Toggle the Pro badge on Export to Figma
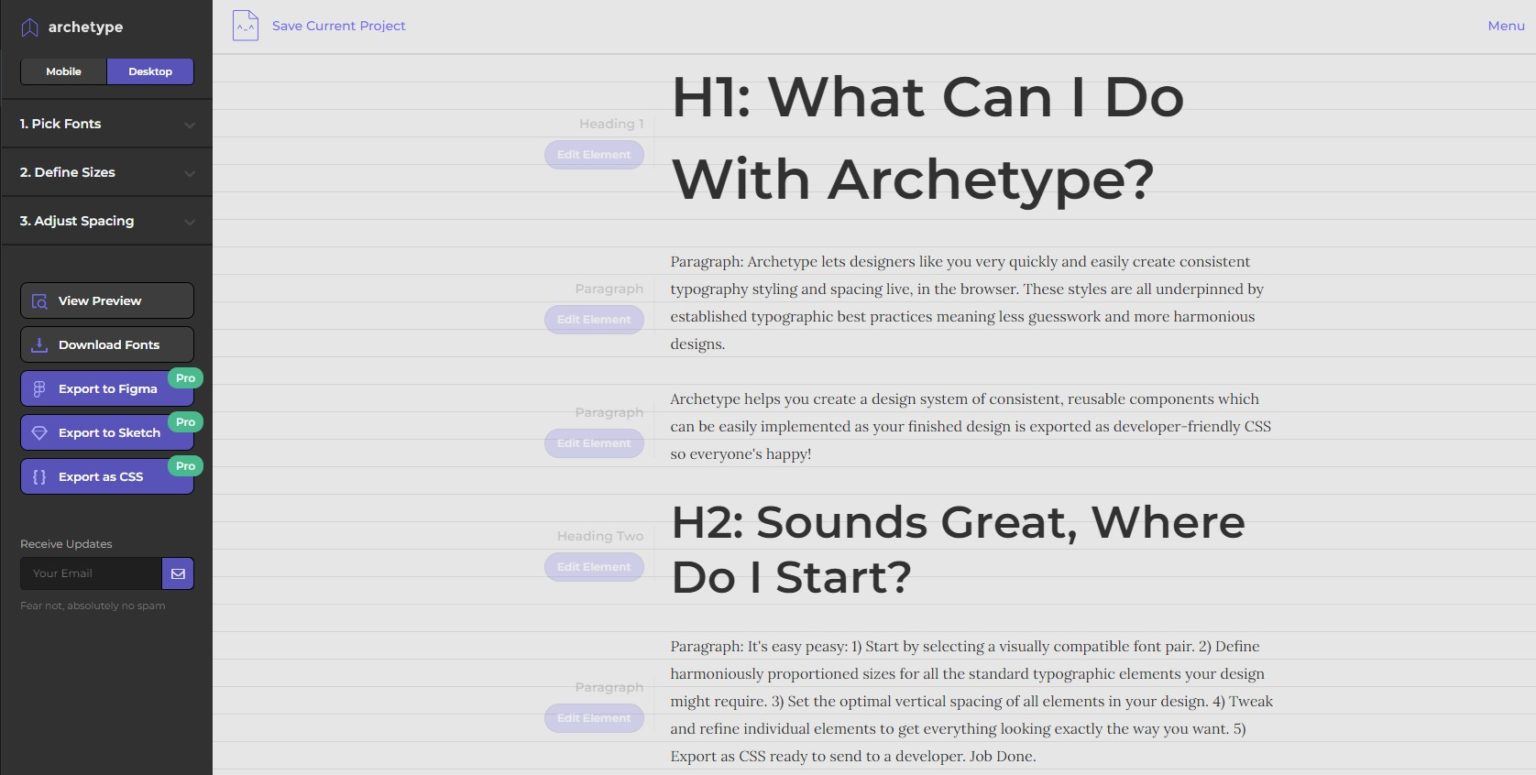 click(x=185, y=378)
